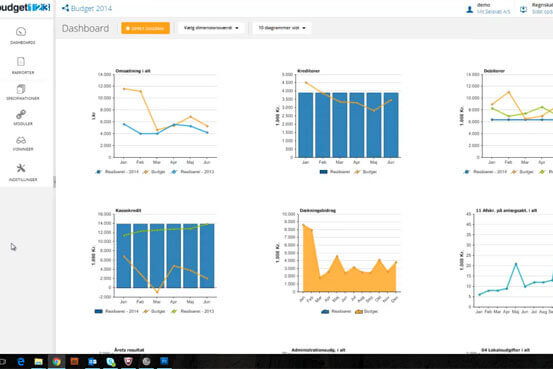Open Outlook from the taskbar
This screenshot has width=553, height=369.
tap(92, 362)
